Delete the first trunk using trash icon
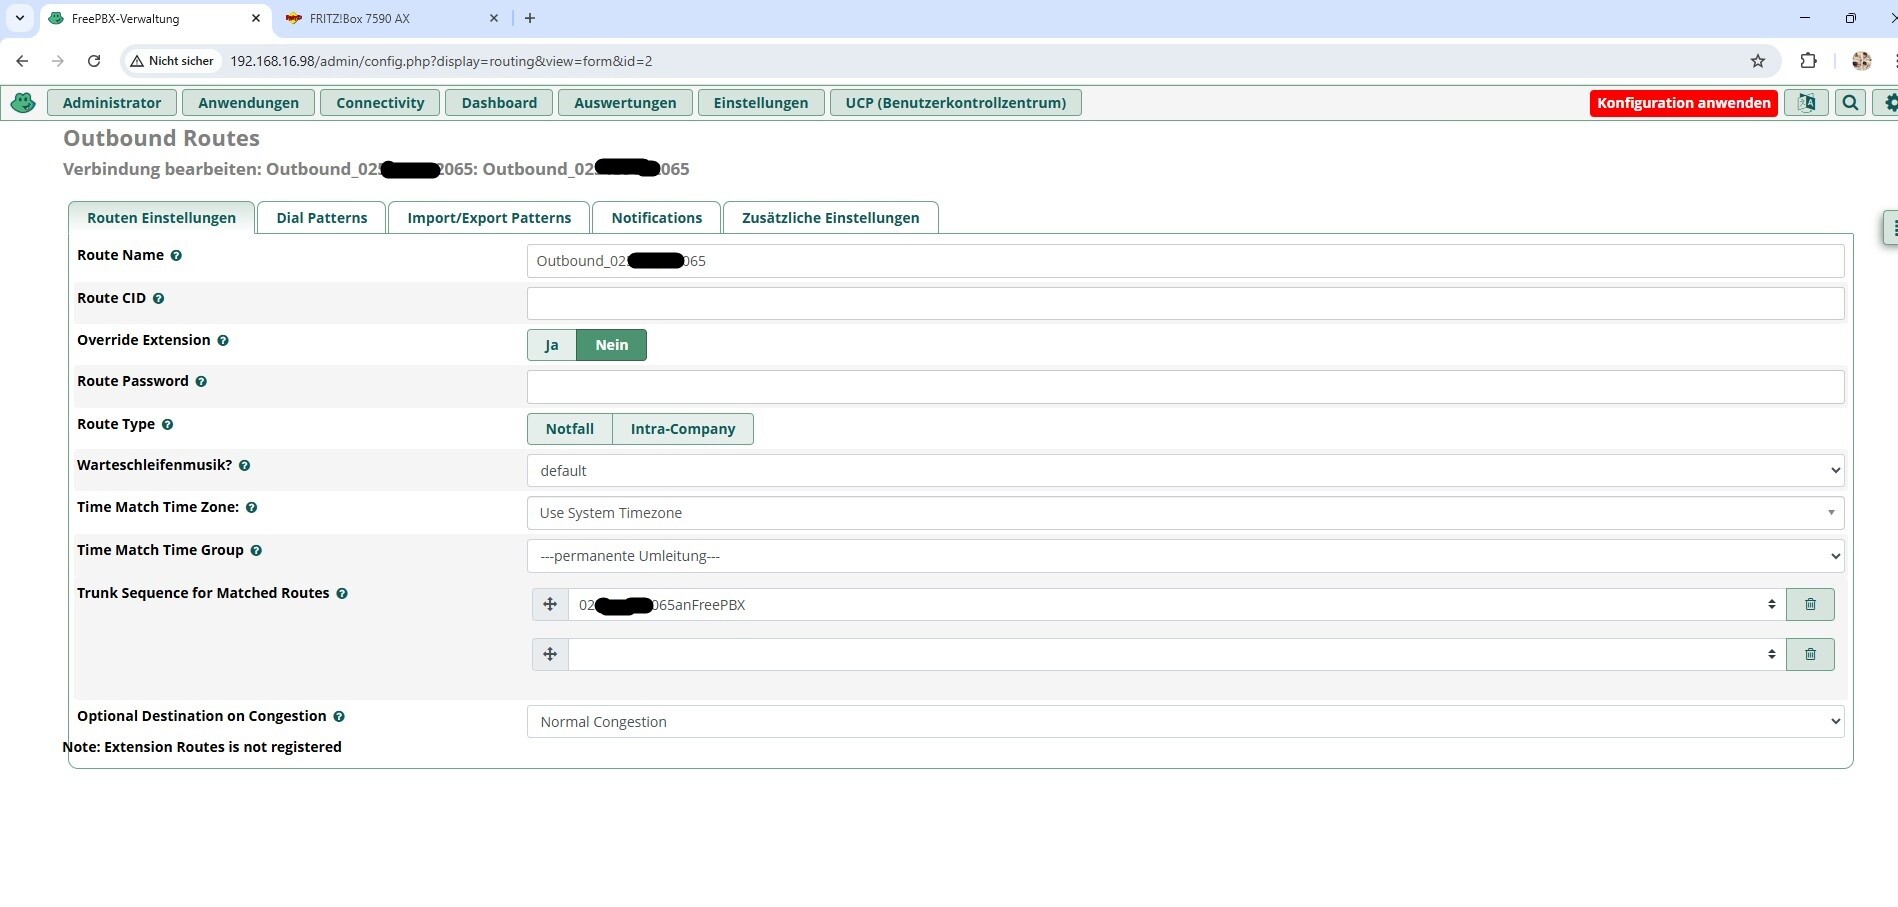1898x907 pixels. click(x=1809, y=604)
